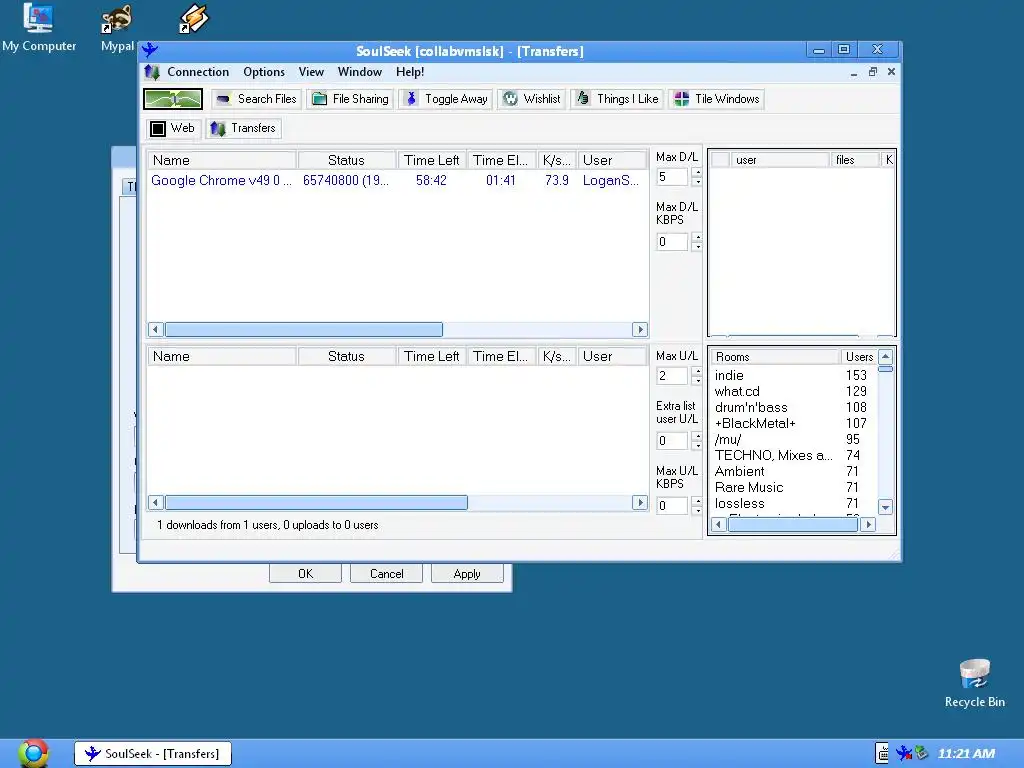Toggle Away status in the toolbar
This screenshot has height=768, width=1024.
(445, 99)
